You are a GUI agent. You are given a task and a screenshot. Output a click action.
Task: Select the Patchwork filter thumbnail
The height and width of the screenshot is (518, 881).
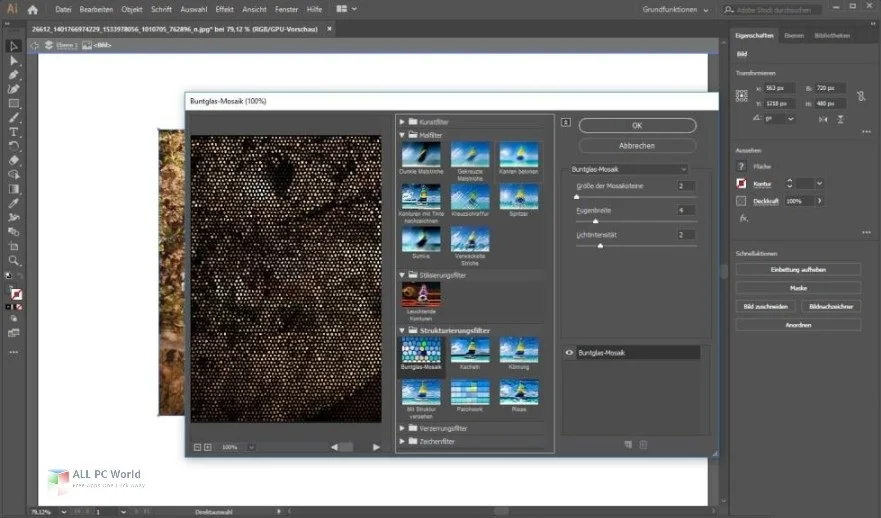coord(468,391)
